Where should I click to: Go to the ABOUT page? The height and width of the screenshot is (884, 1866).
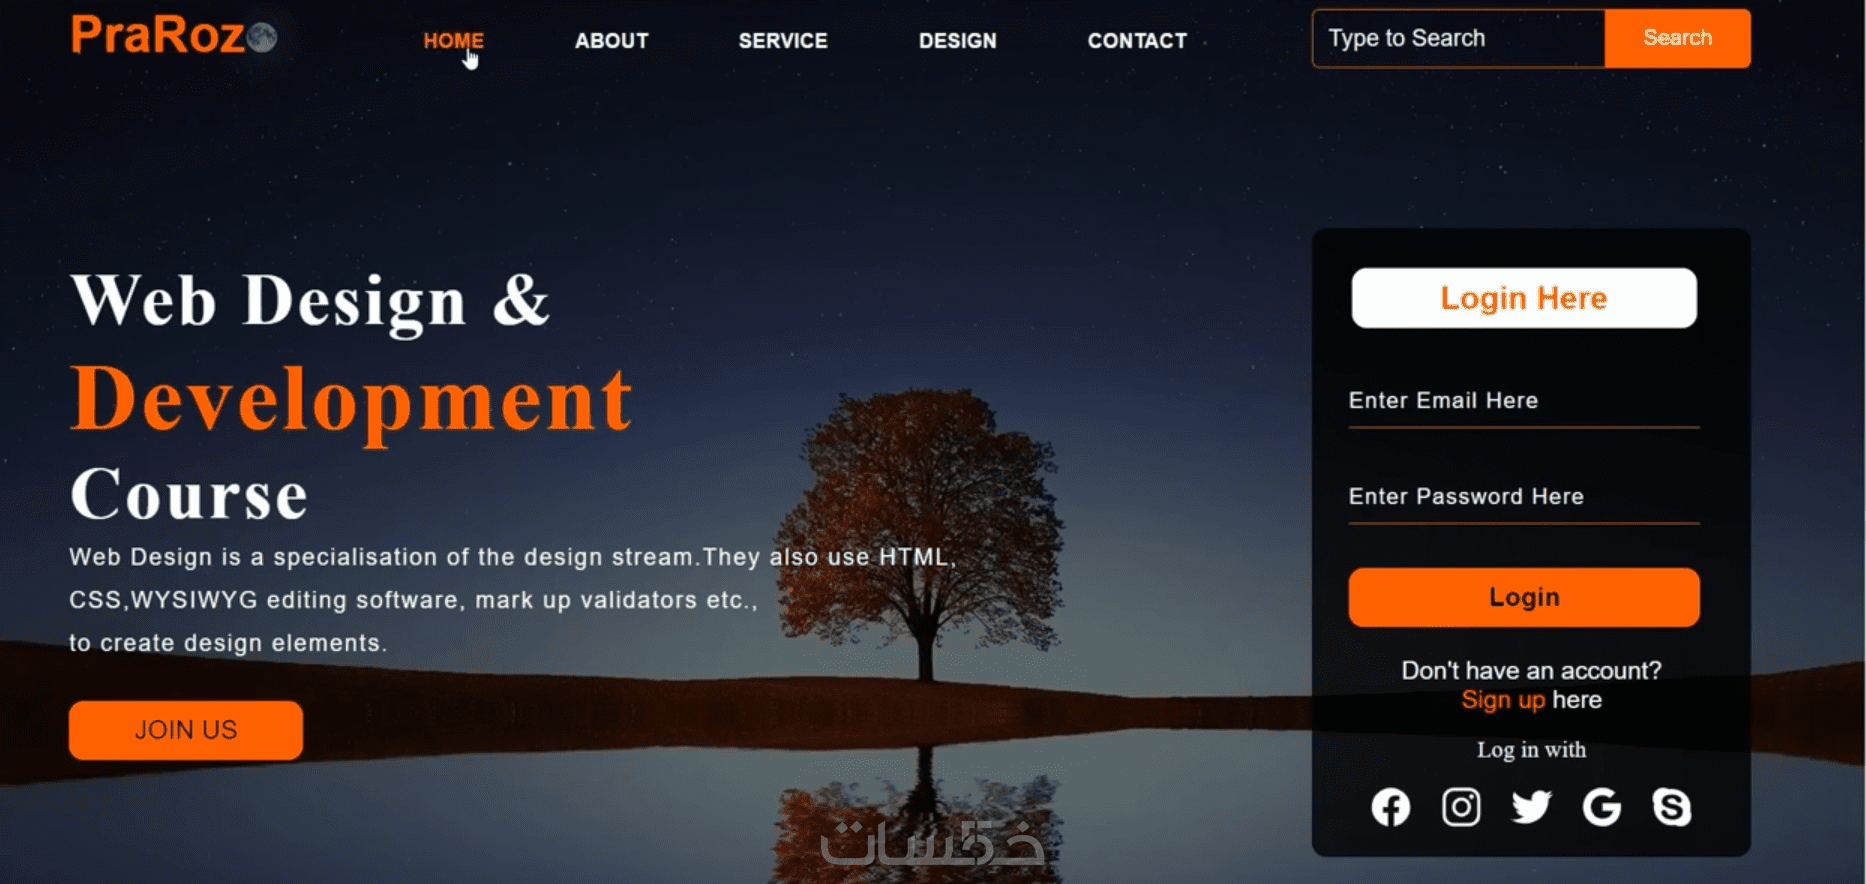tap(611, 41)
